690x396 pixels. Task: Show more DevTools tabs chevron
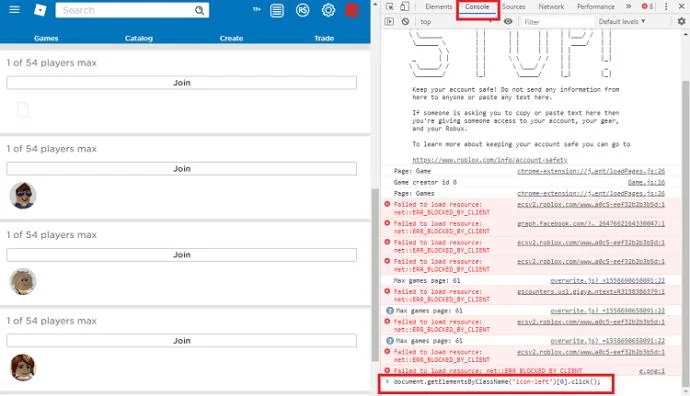[628, 7]
